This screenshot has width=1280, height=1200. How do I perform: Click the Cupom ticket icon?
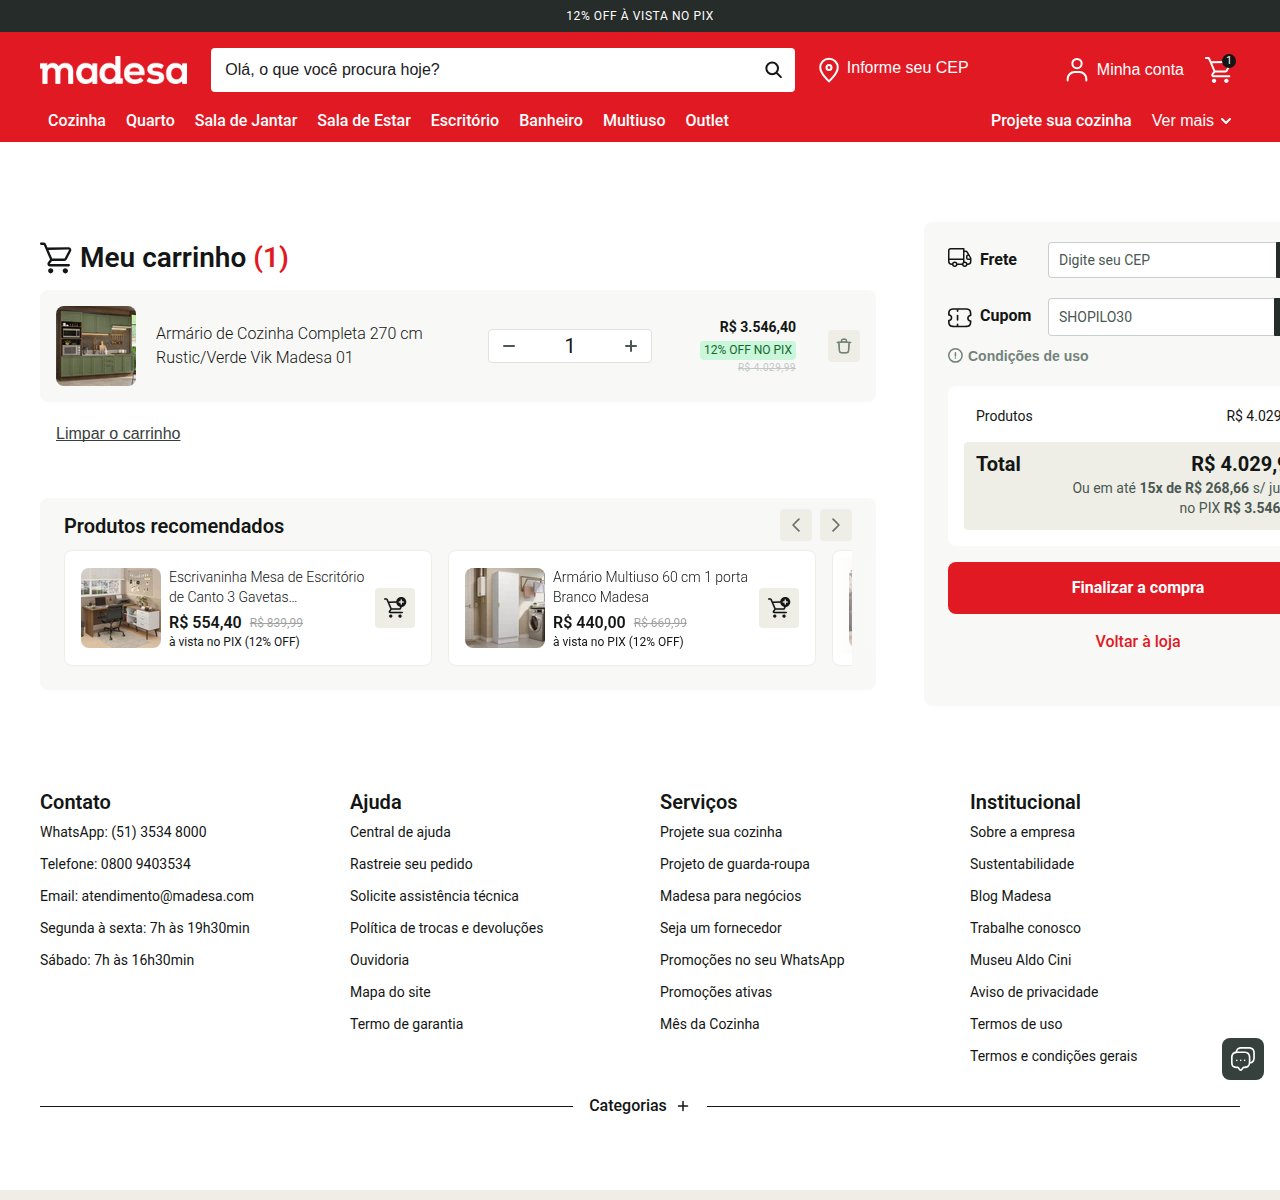click(959, 317)
